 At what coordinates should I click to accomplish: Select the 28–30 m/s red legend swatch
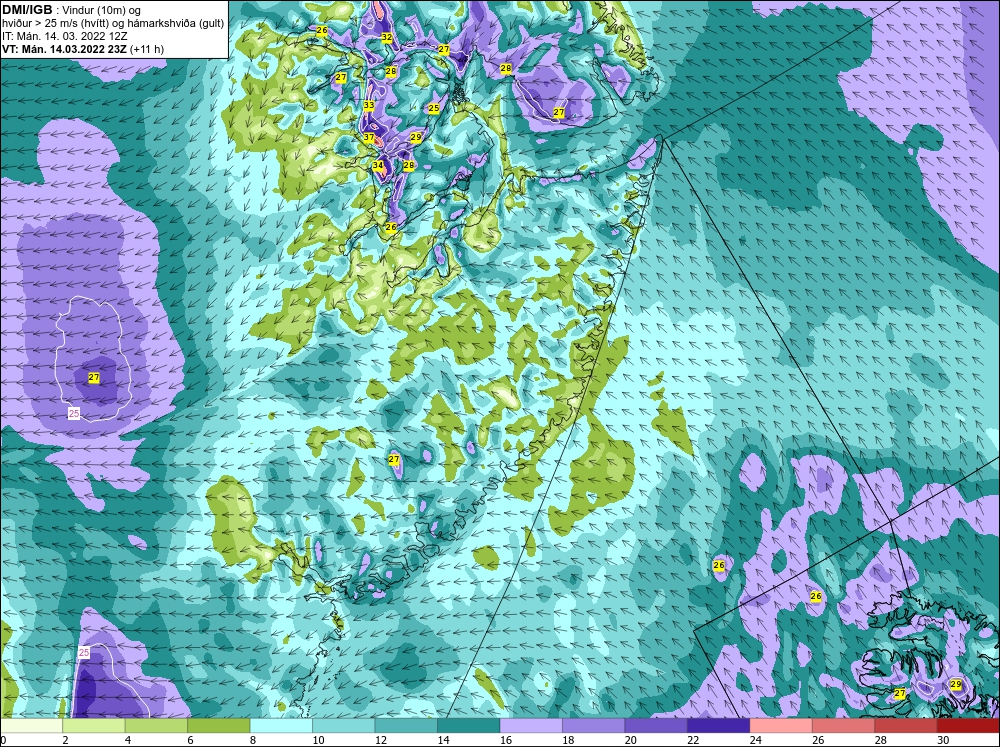[x=906, y=726]
